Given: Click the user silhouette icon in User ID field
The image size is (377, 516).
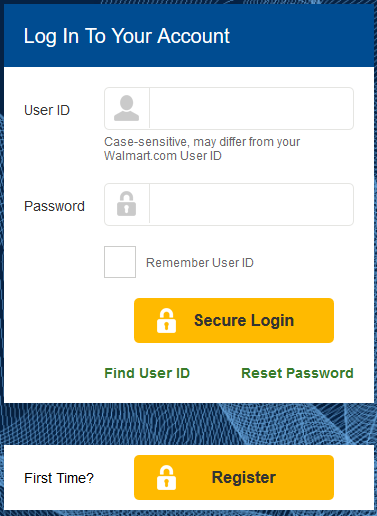Looking at the screenshot, I should click(x=126, y=108).
